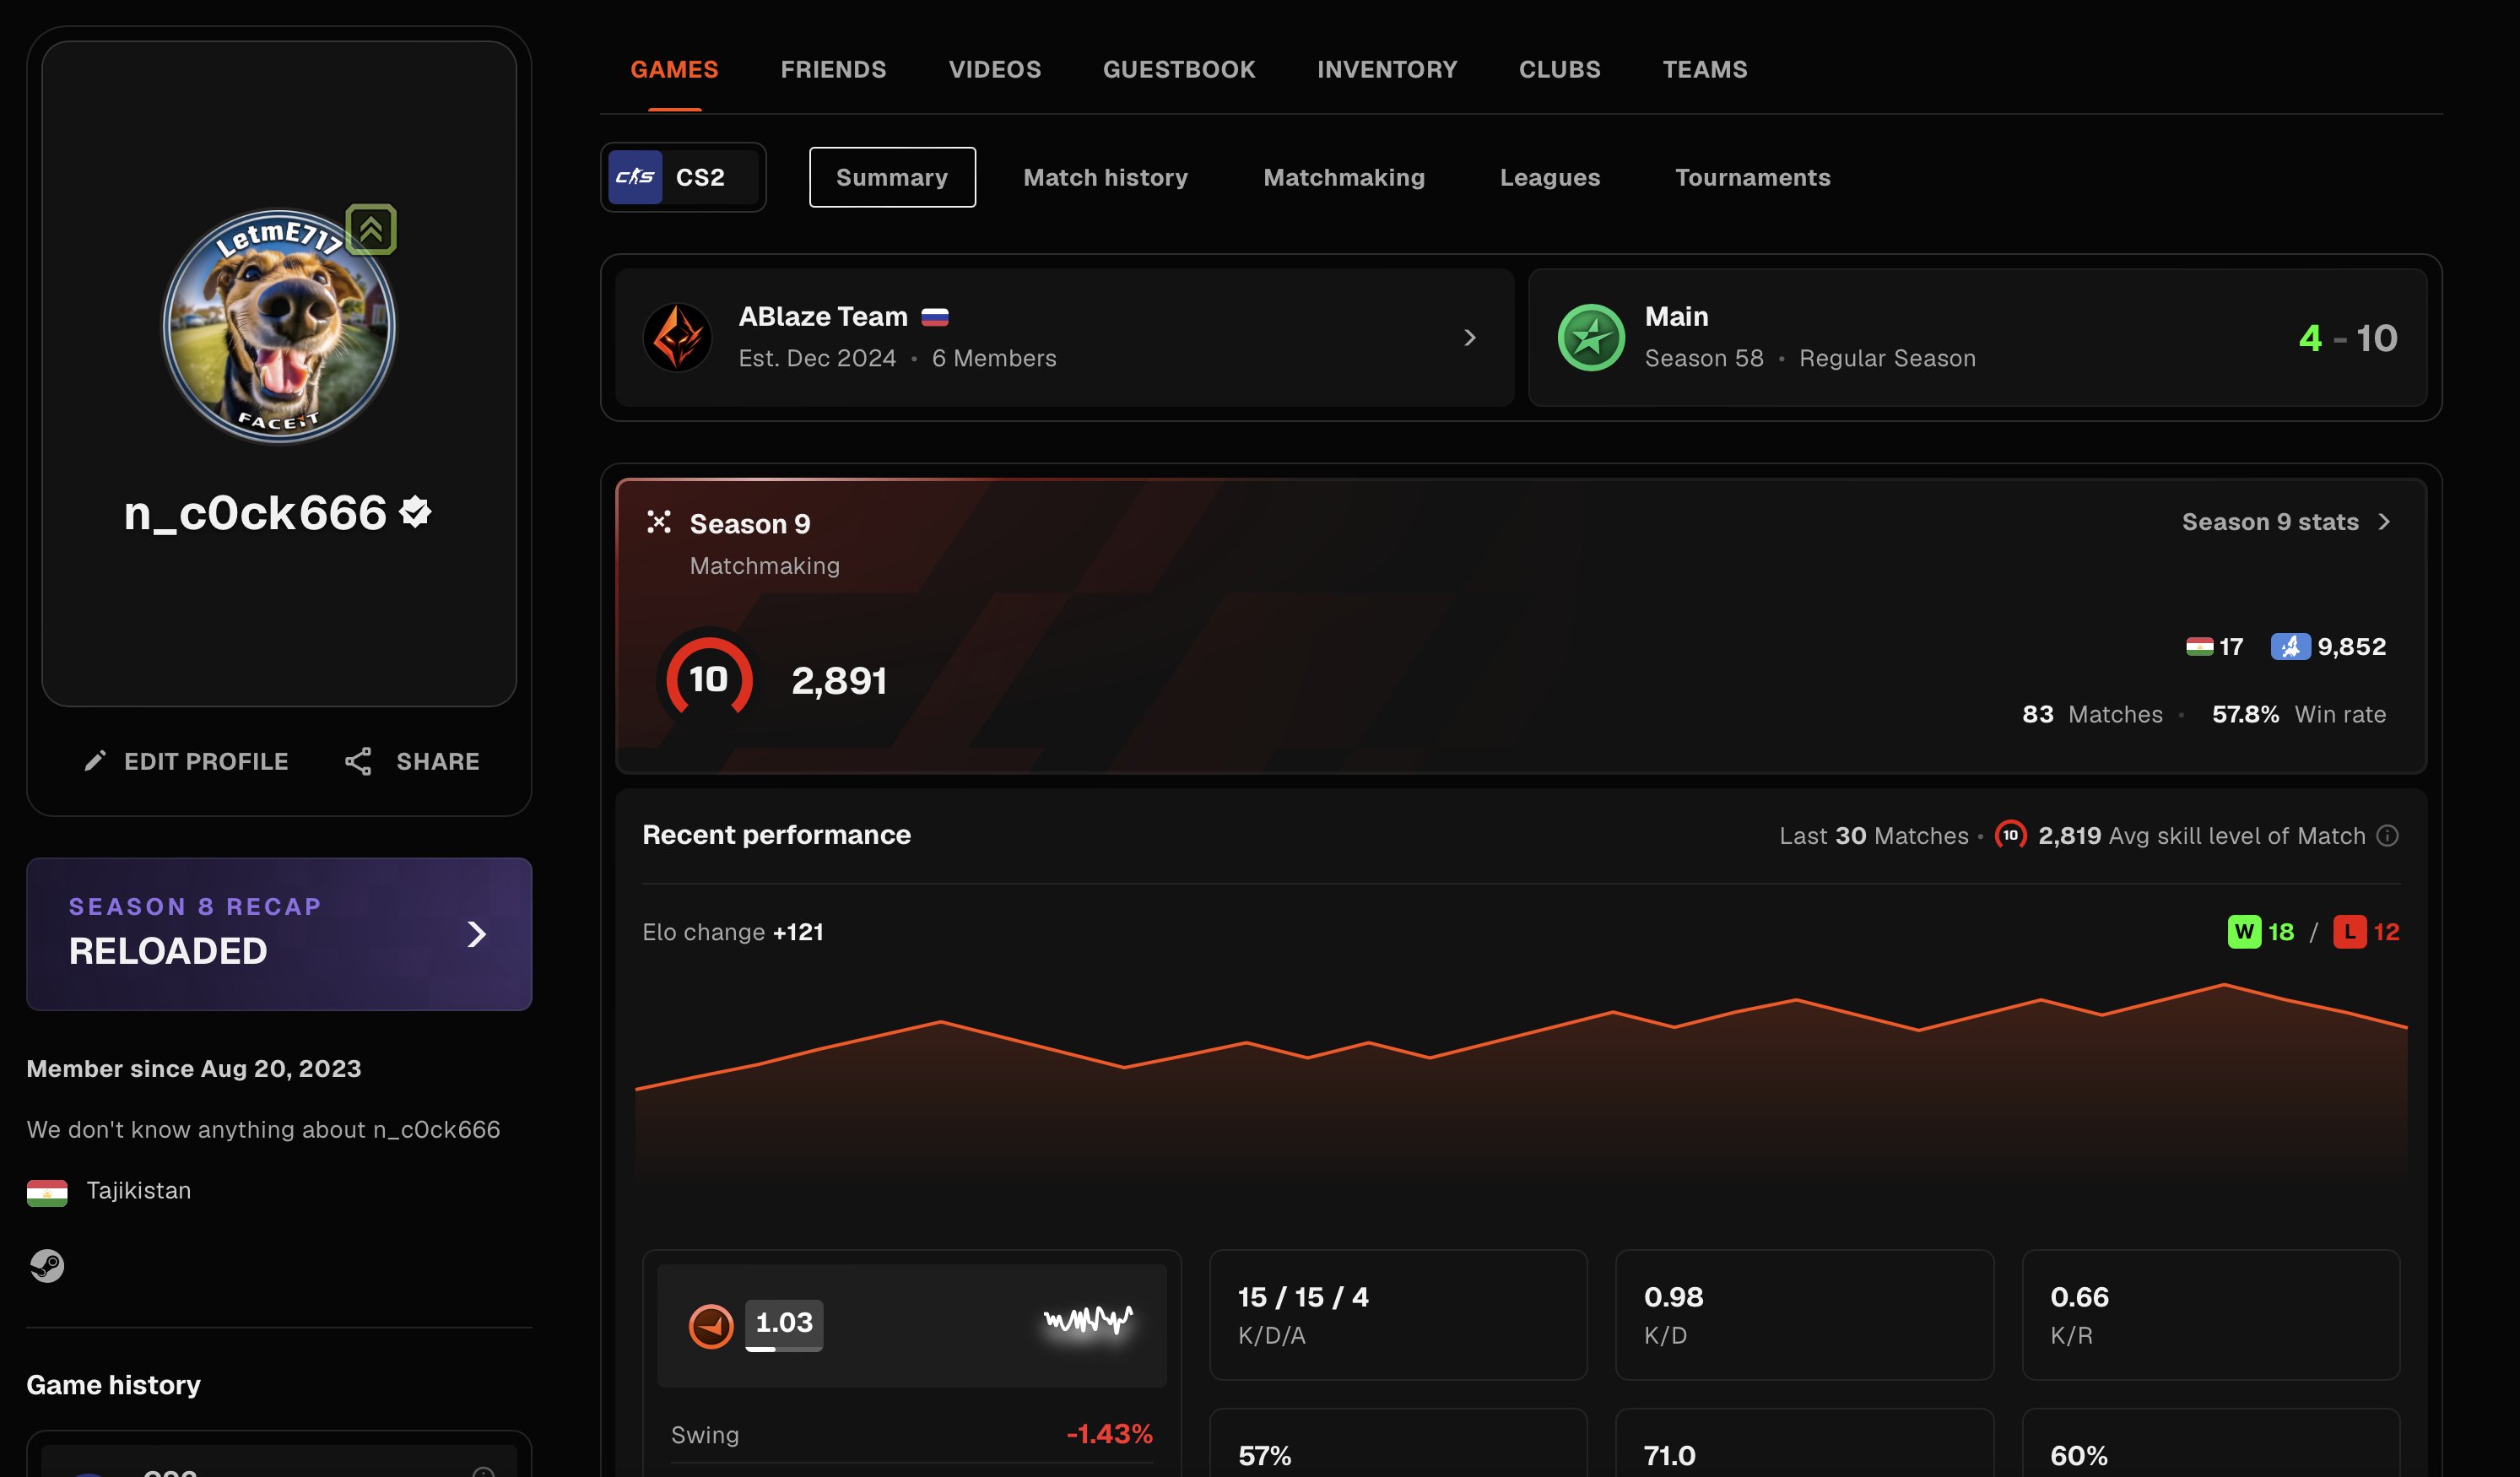Viewport: 2520px width, 1477px height.
Task: Open the Teams tab
Action: click(x=1705, y=69)
